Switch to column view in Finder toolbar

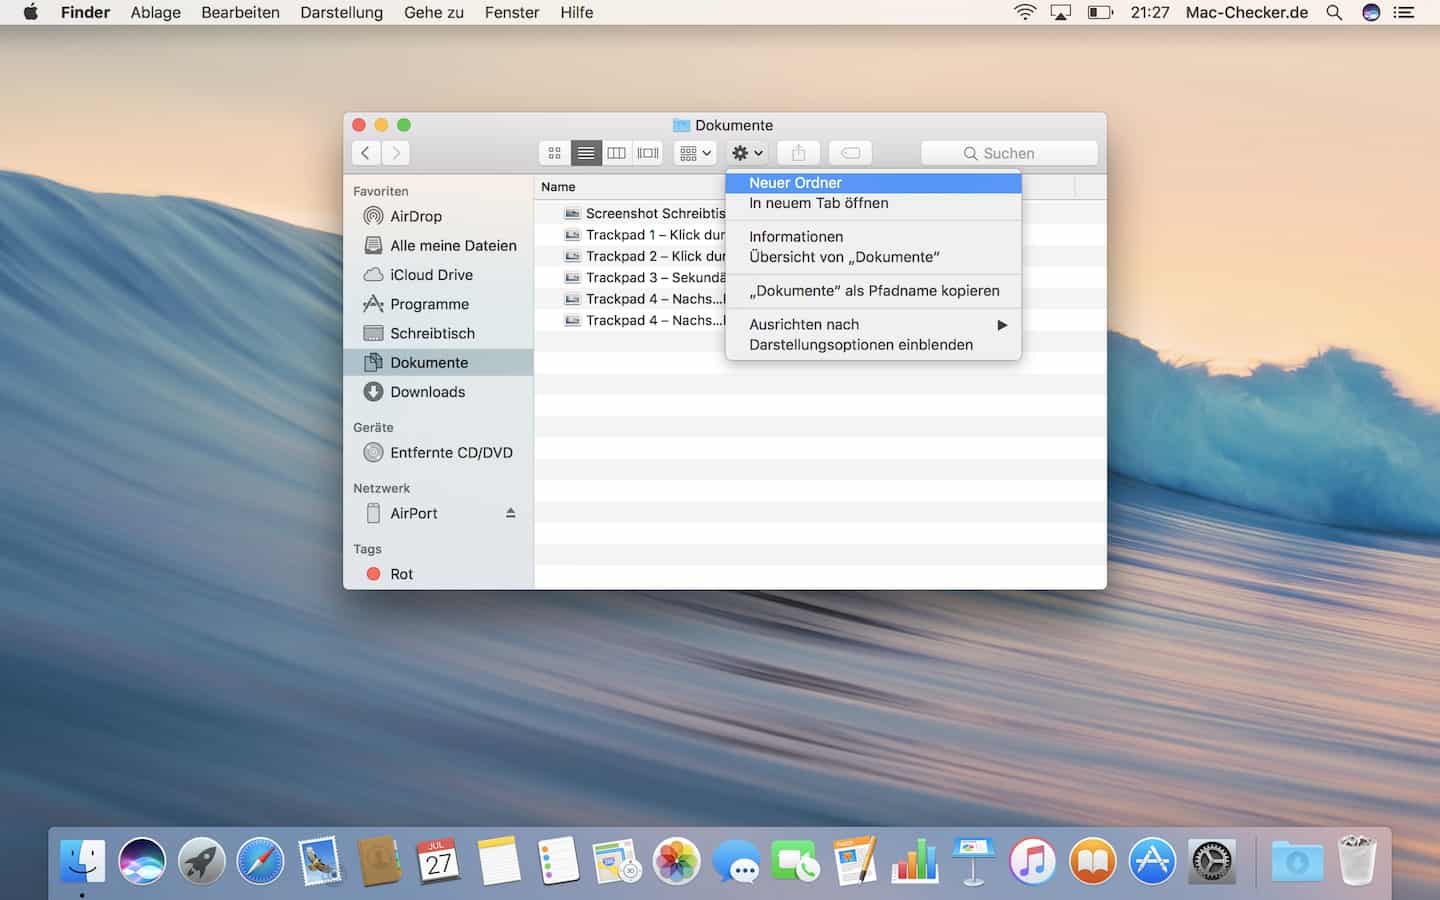pos(617,153)
